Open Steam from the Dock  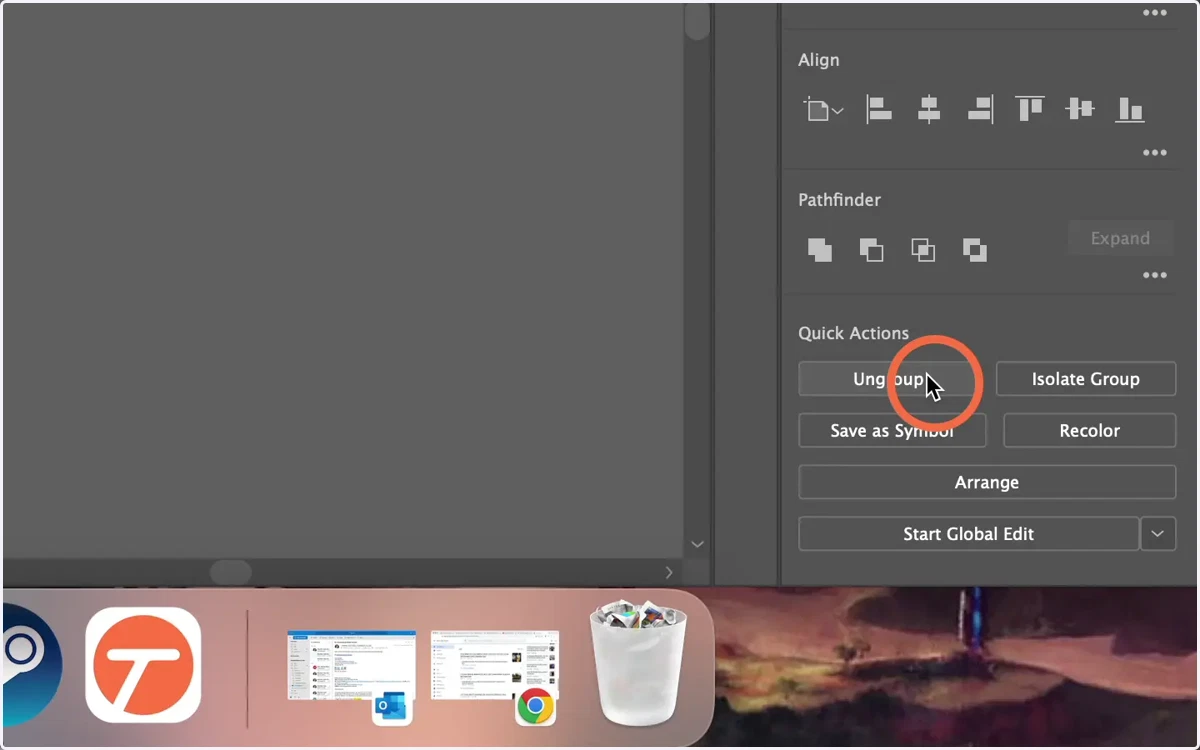coord(32,664)
